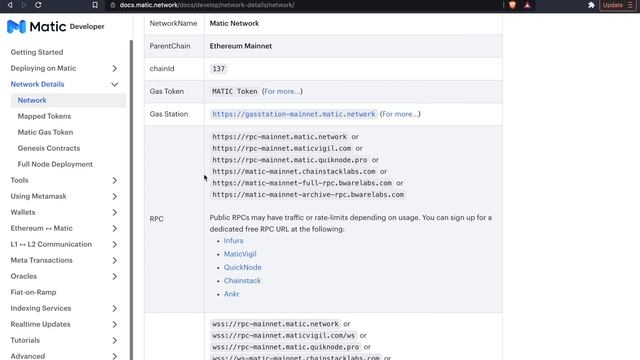The width and height of the screenshot is (640, 360).
Task: Expand the Wallets chevron
Action: [115, 212]
